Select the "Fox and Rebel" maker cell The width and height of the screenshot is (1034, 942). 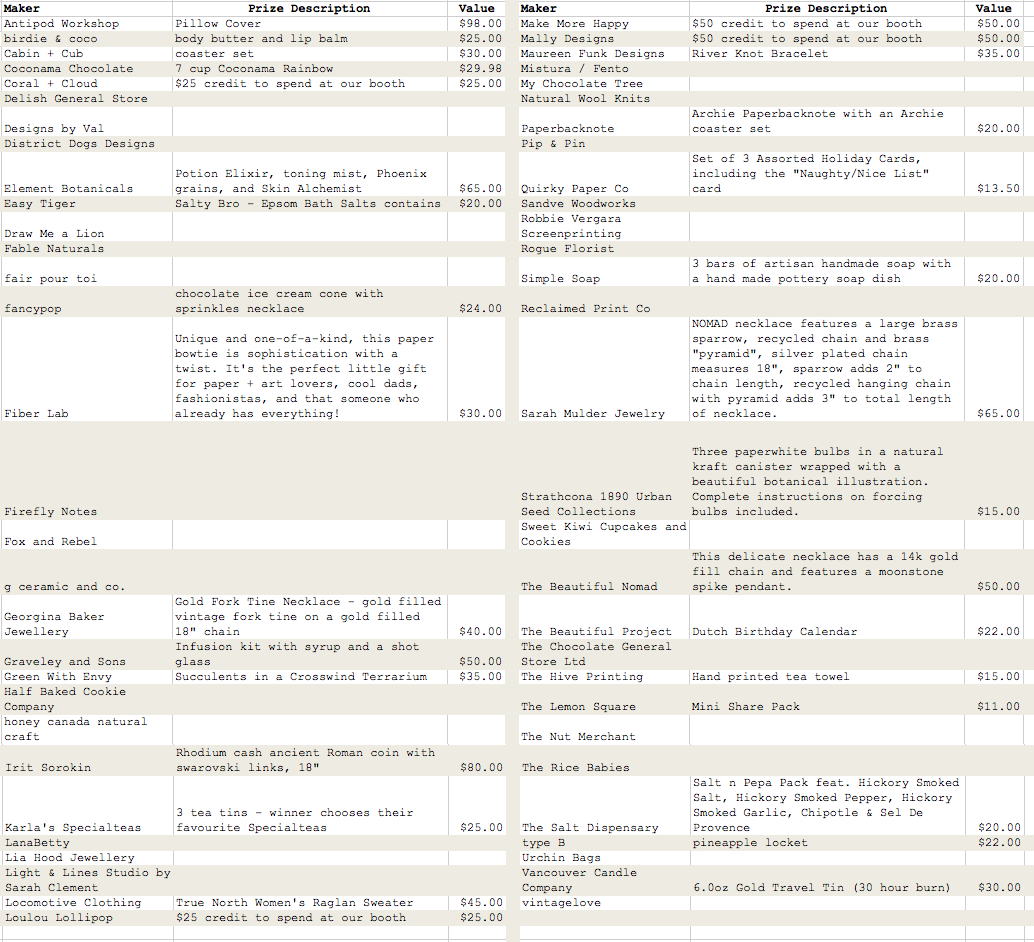[x=86, y=534]
